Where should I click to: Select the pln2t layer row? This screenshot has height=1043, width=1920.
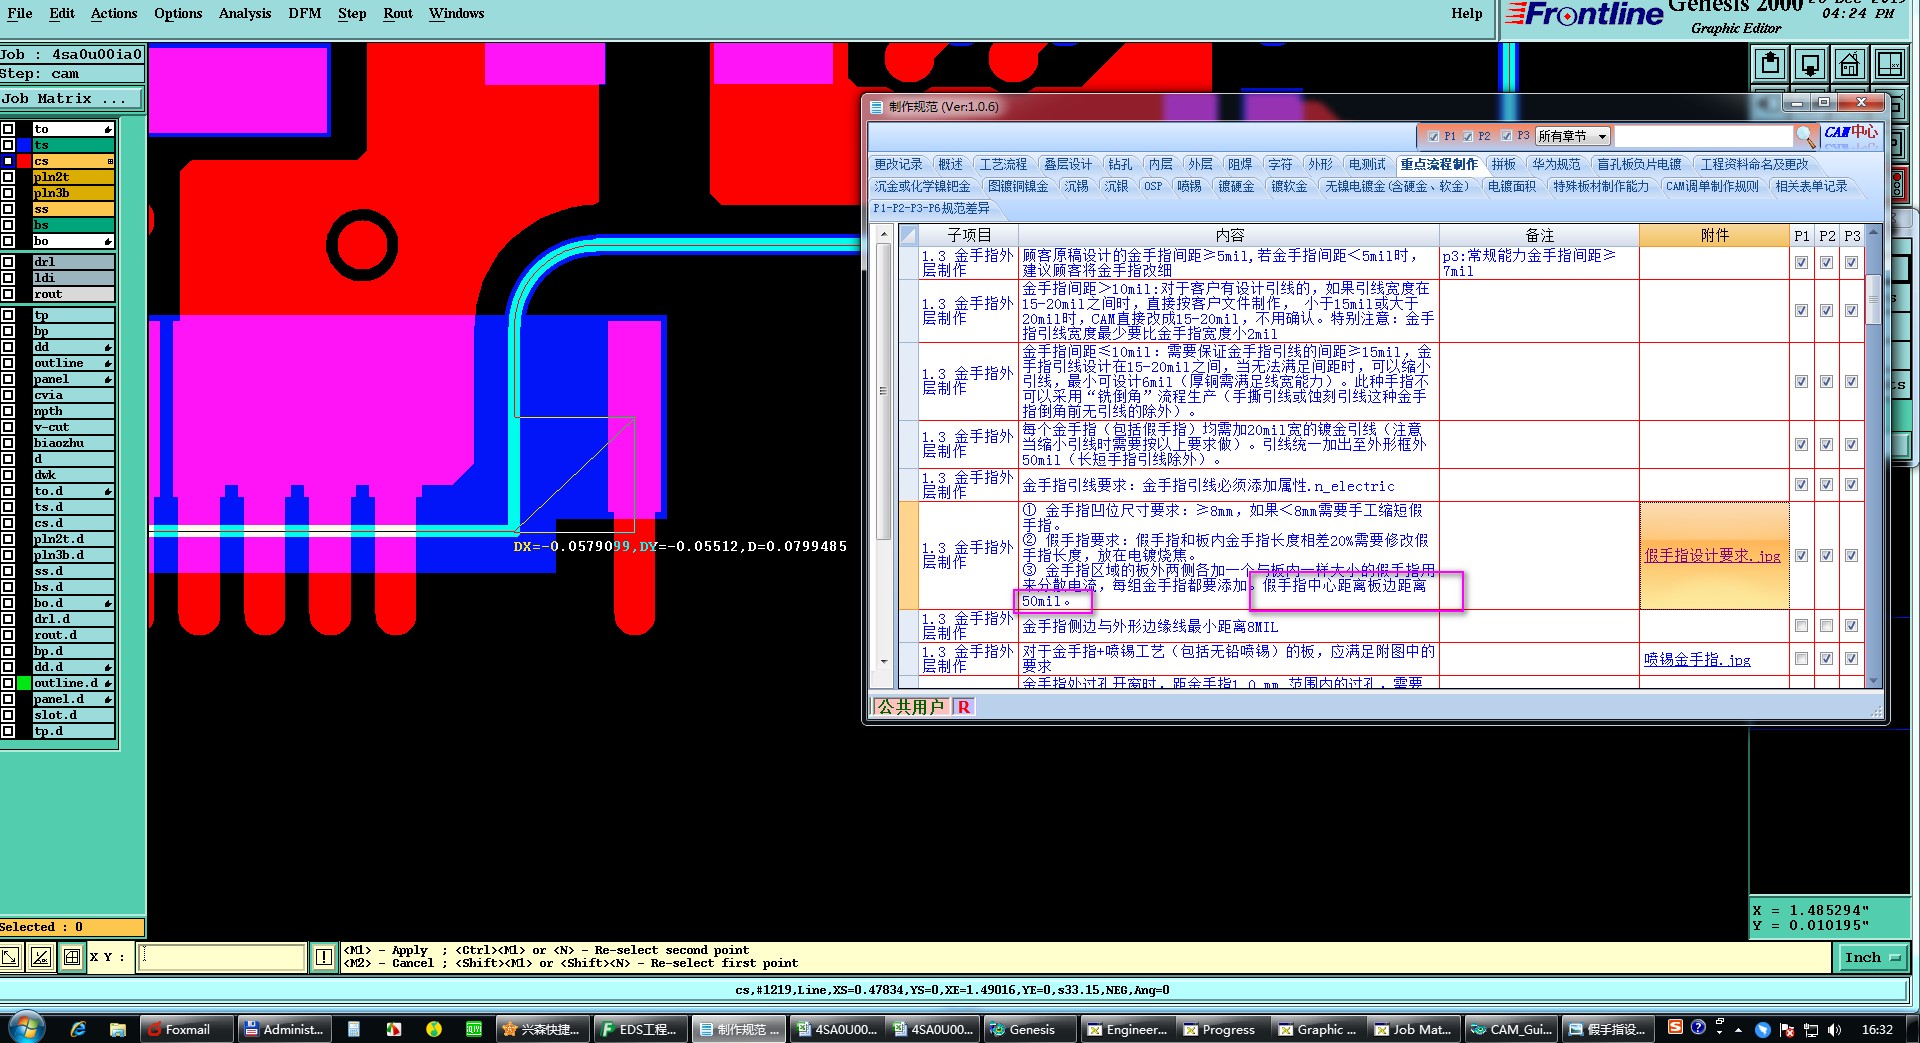73,177
